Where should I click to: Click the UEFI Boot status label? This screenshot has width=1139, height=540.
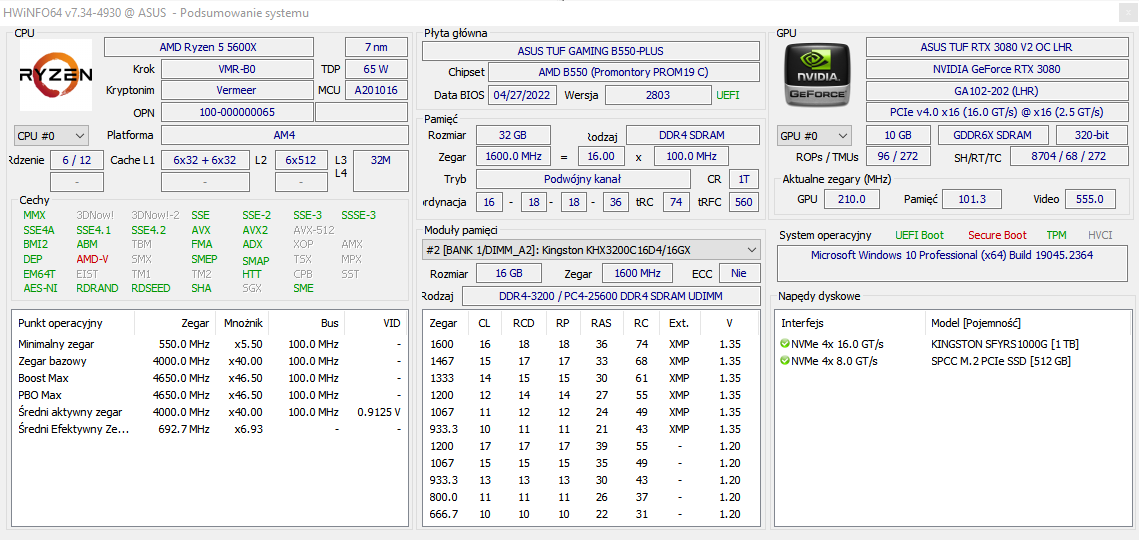tap(918, 235)
